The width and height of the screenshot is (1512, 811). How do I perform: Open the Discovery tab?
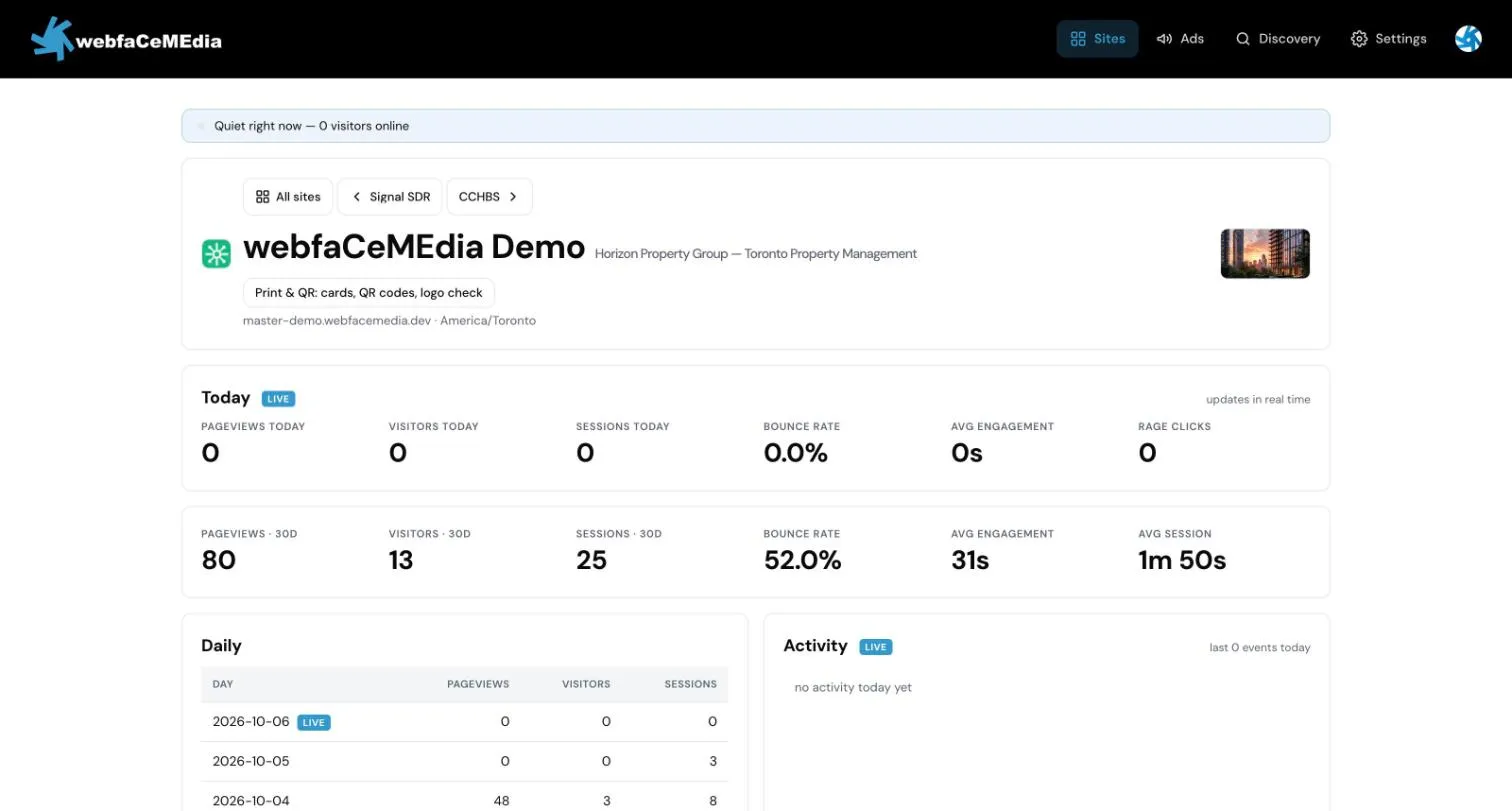1278,39
